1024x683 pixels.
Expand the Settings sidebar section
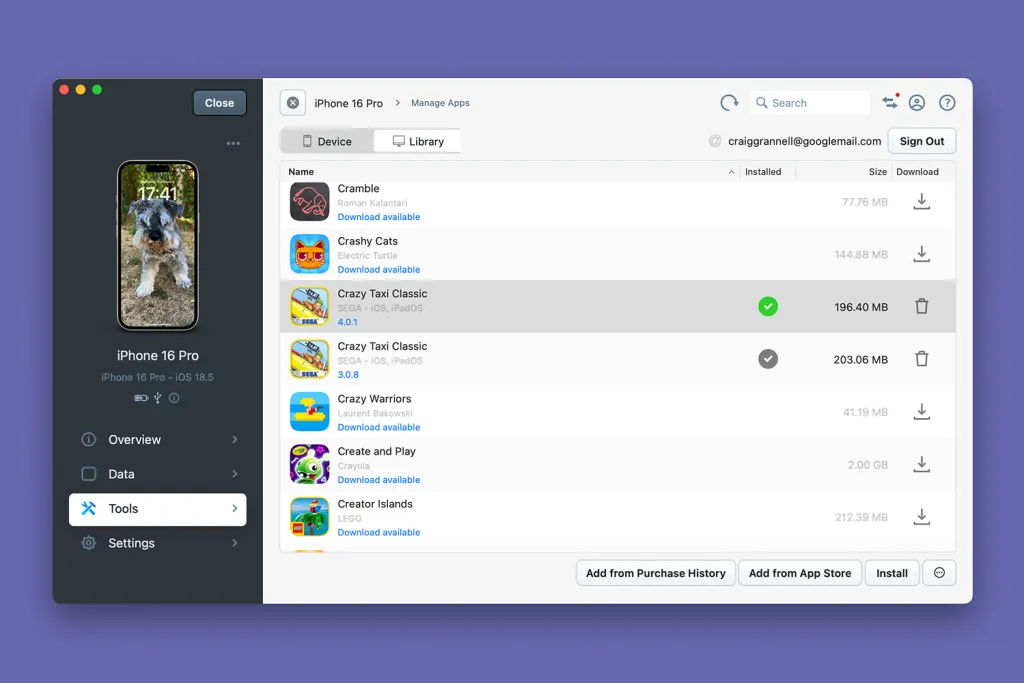158,543
